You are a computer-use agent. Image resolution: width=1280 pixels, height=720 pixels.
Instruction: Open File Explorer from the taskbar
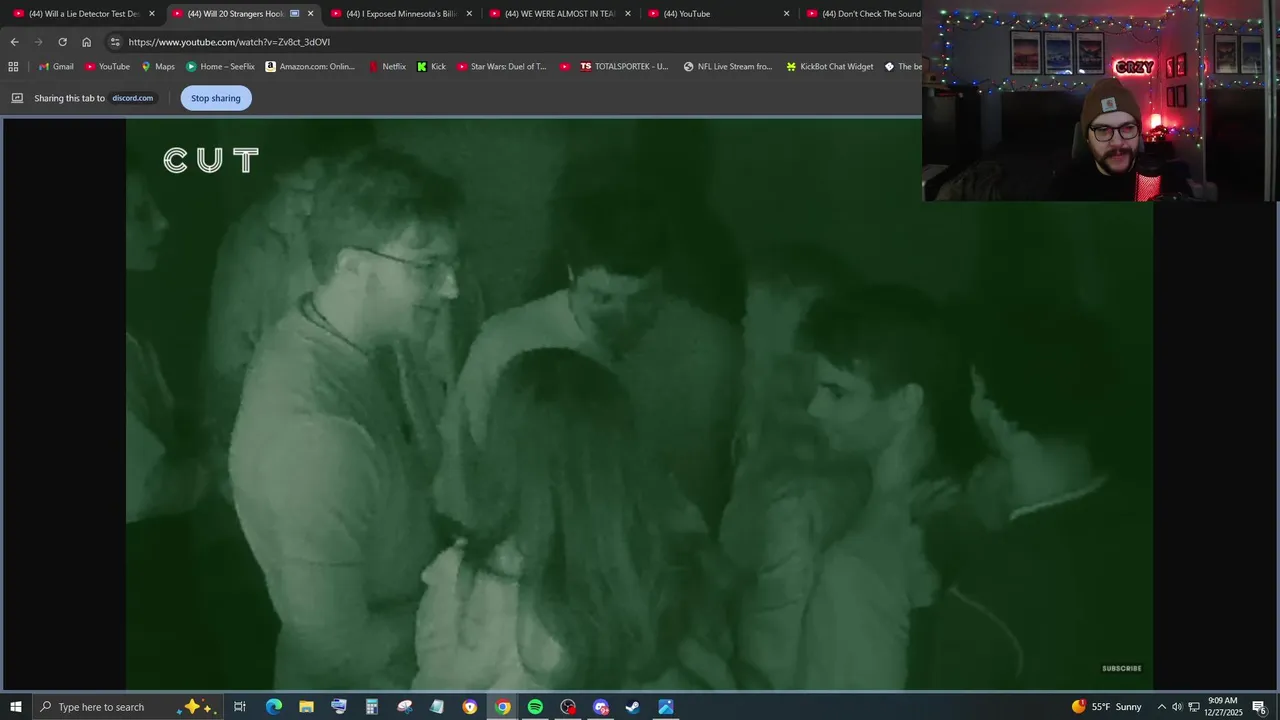pyautogui.click(x=306, y=707)
